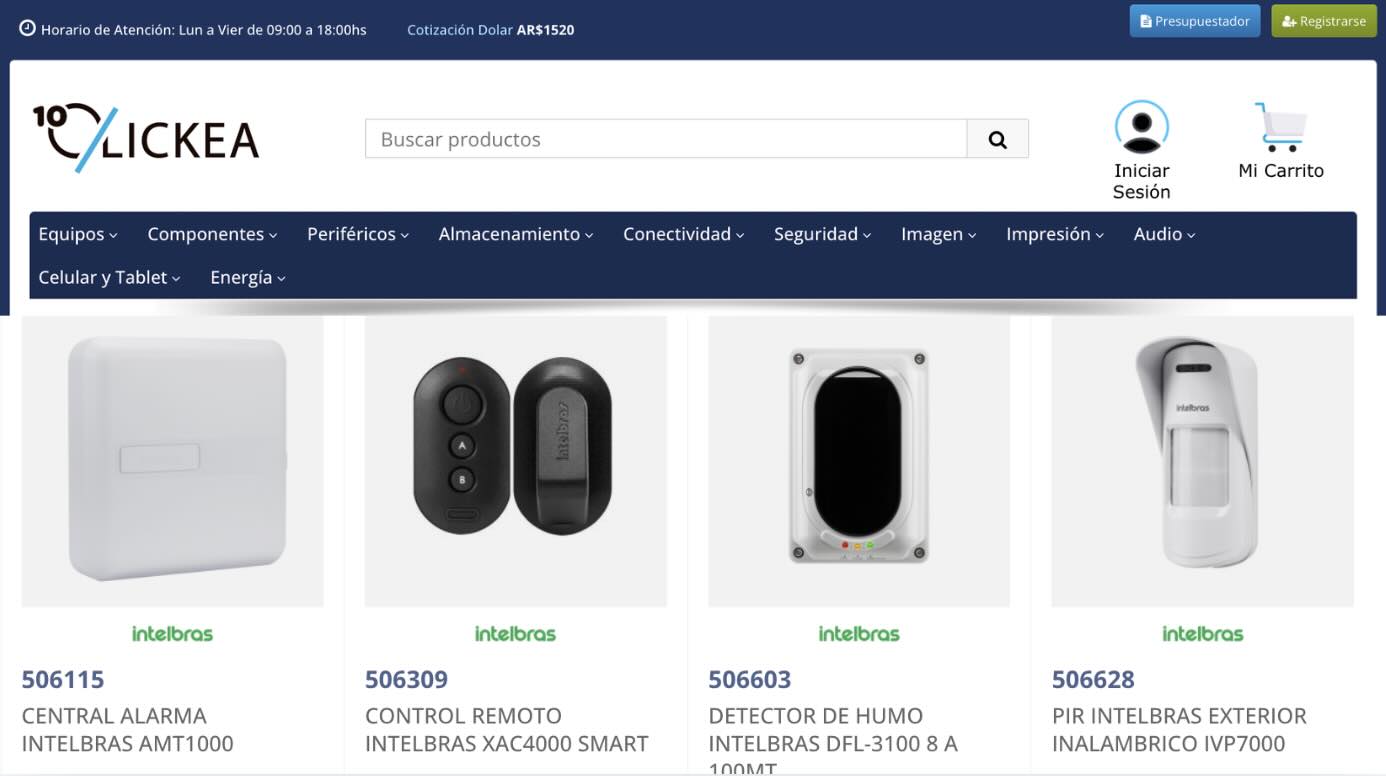1386x776 pixels.
Task: Click the outdoor PIR sensor IVP7000 product image
Action: 1203,462
